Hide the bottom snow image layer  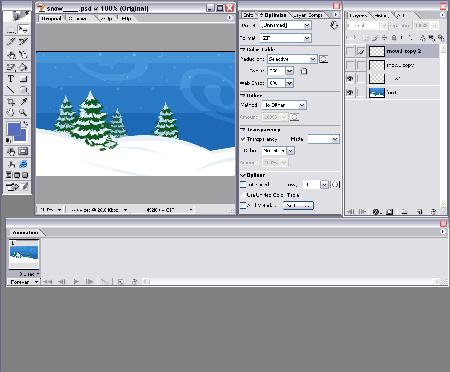[350, 92]
